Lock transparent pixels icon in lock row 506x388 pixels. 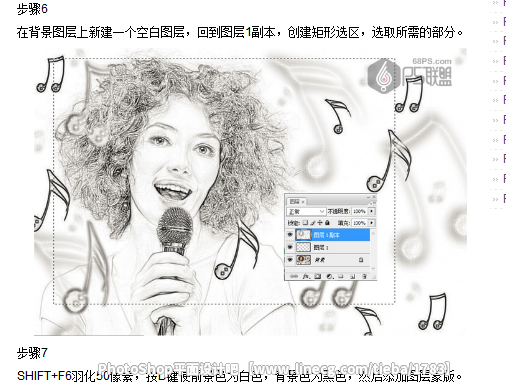tap(305, 223)
